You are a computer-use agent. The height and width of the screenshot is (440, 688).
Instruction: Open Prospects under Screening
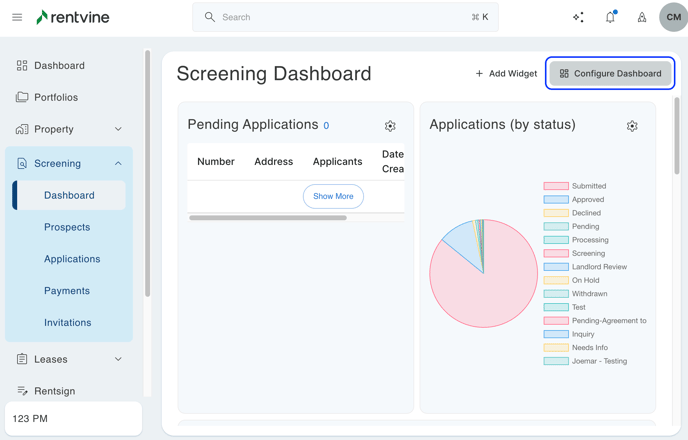click(x=67, y=227)
